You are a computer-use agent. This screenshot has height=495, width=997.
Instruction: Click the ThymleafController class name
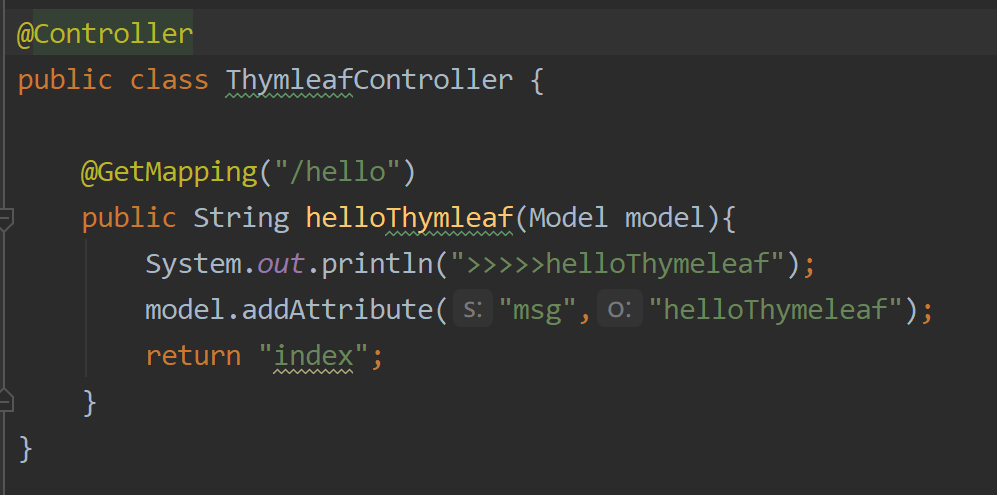[369, 80]
